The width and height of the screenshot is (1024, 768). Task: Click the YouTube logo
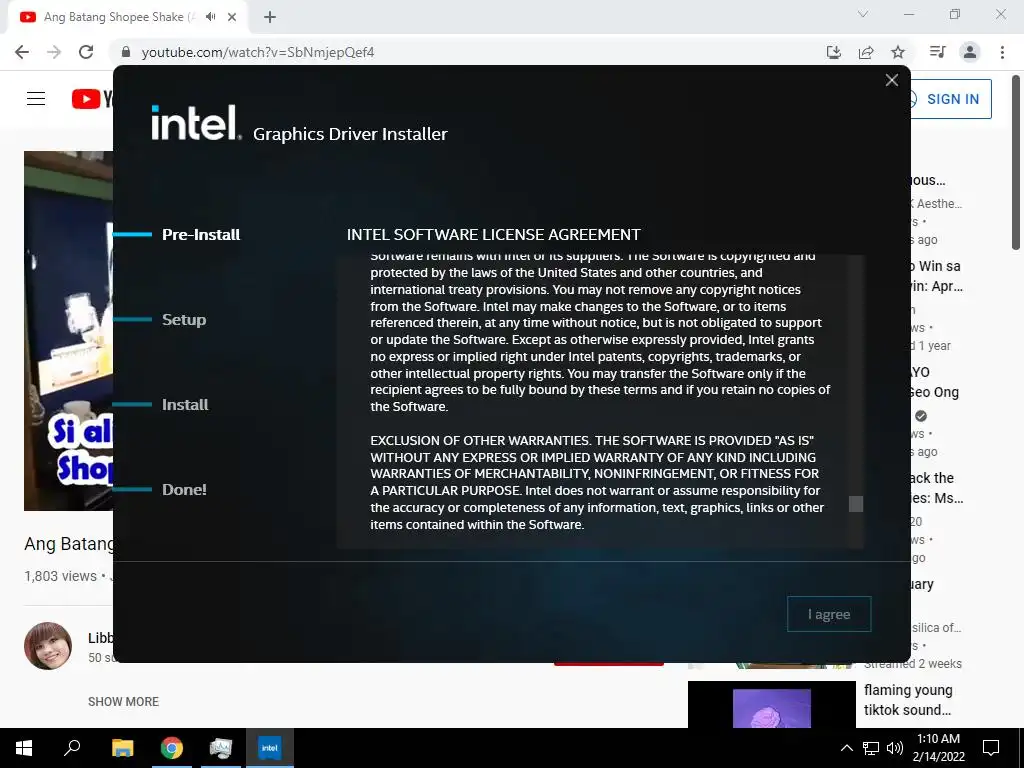pyautogui.click(x=91, y=99)
